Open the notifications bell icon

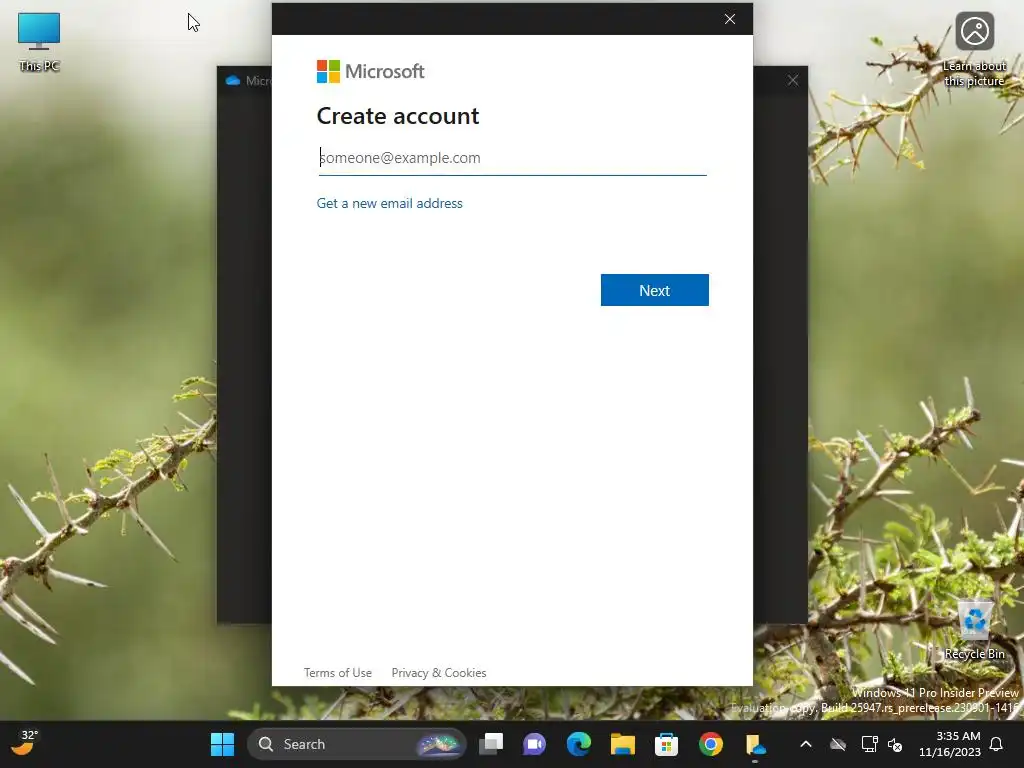pyautogui.click(x=997, y=744)
